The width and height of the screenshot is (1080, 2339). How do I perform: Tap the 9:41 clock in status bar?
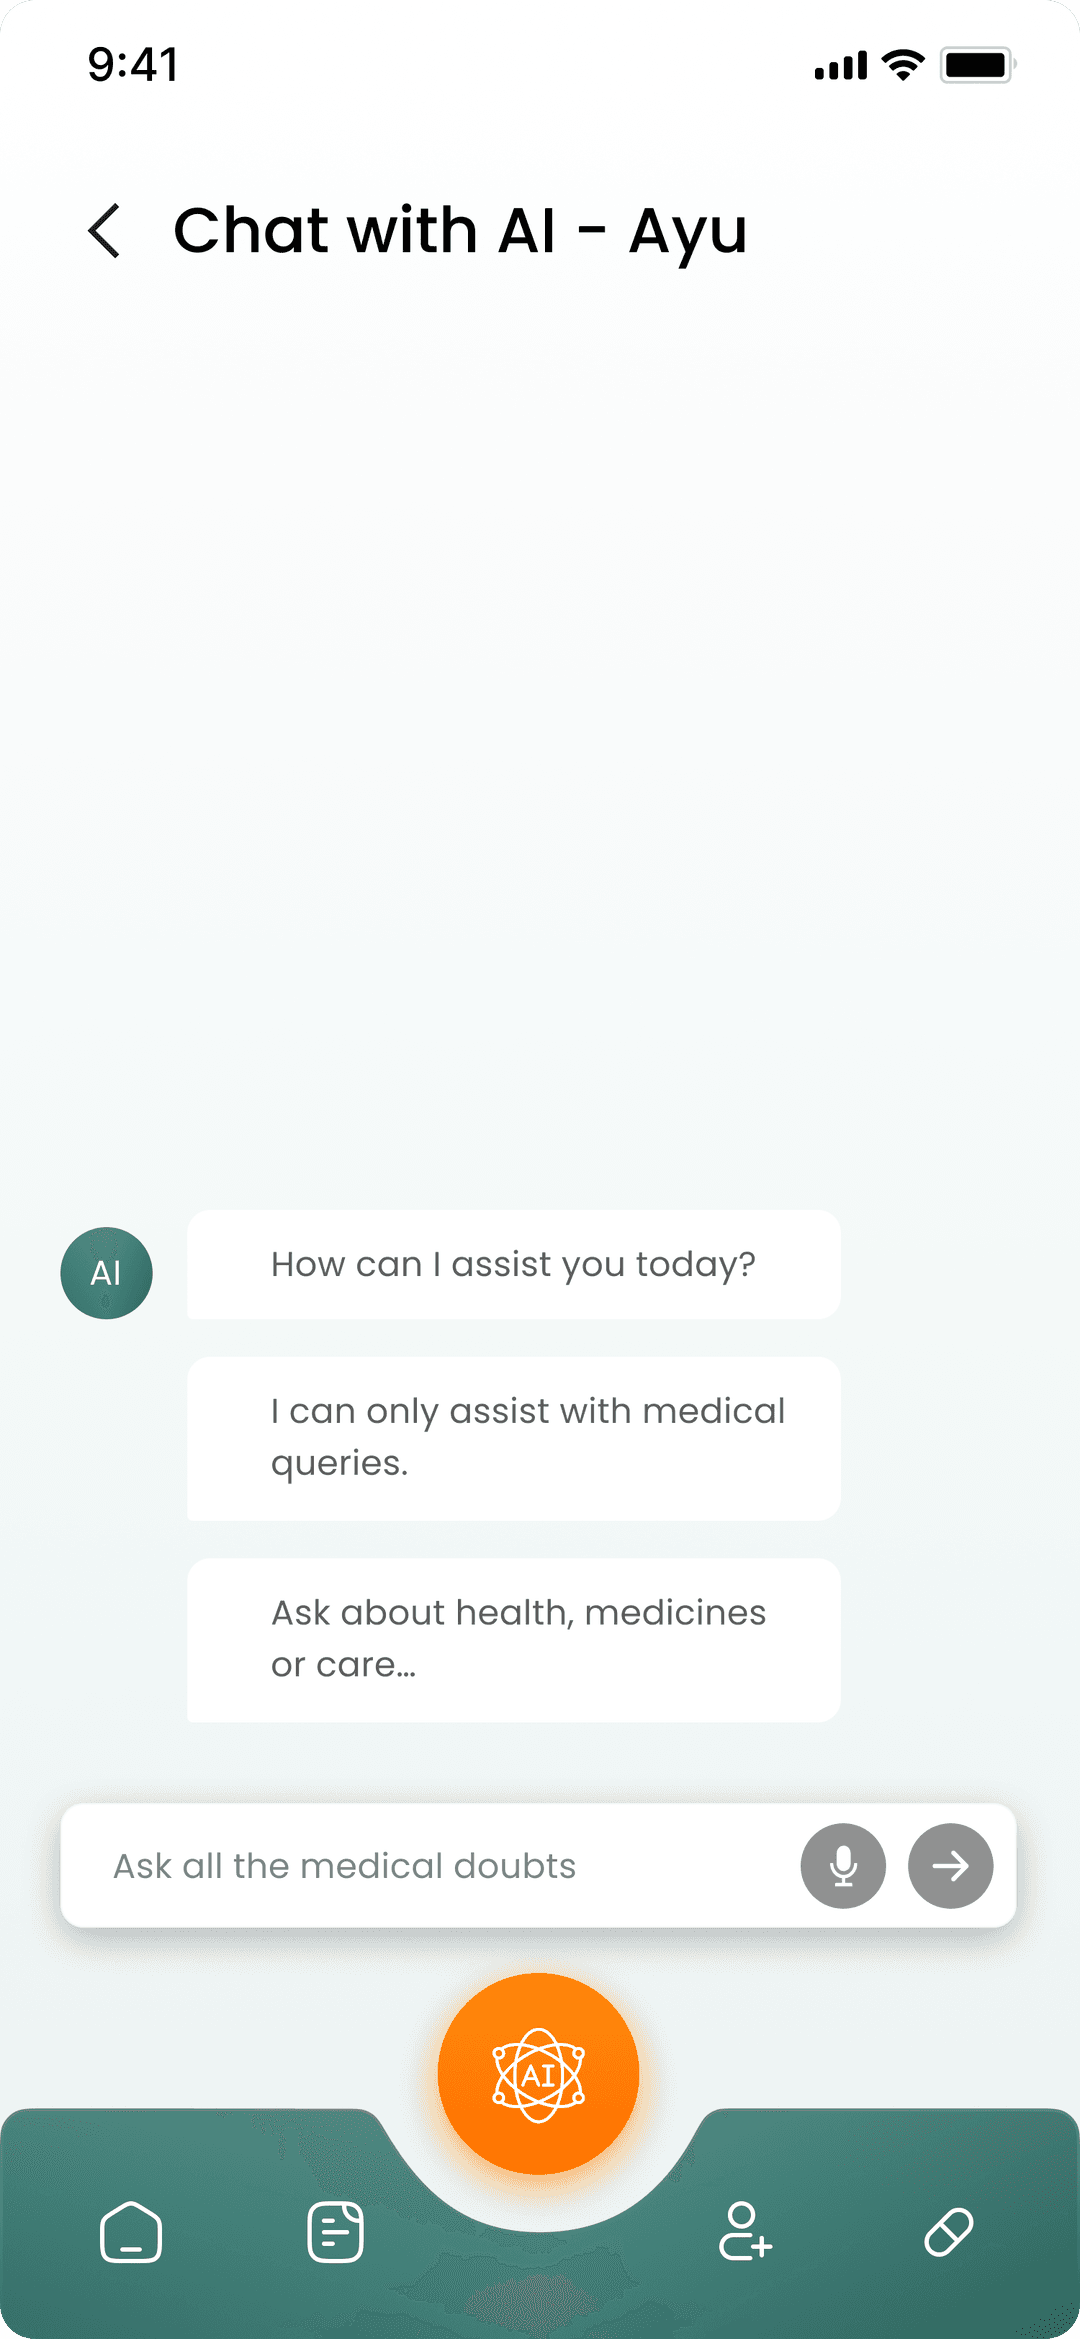[x=133, y=65]
